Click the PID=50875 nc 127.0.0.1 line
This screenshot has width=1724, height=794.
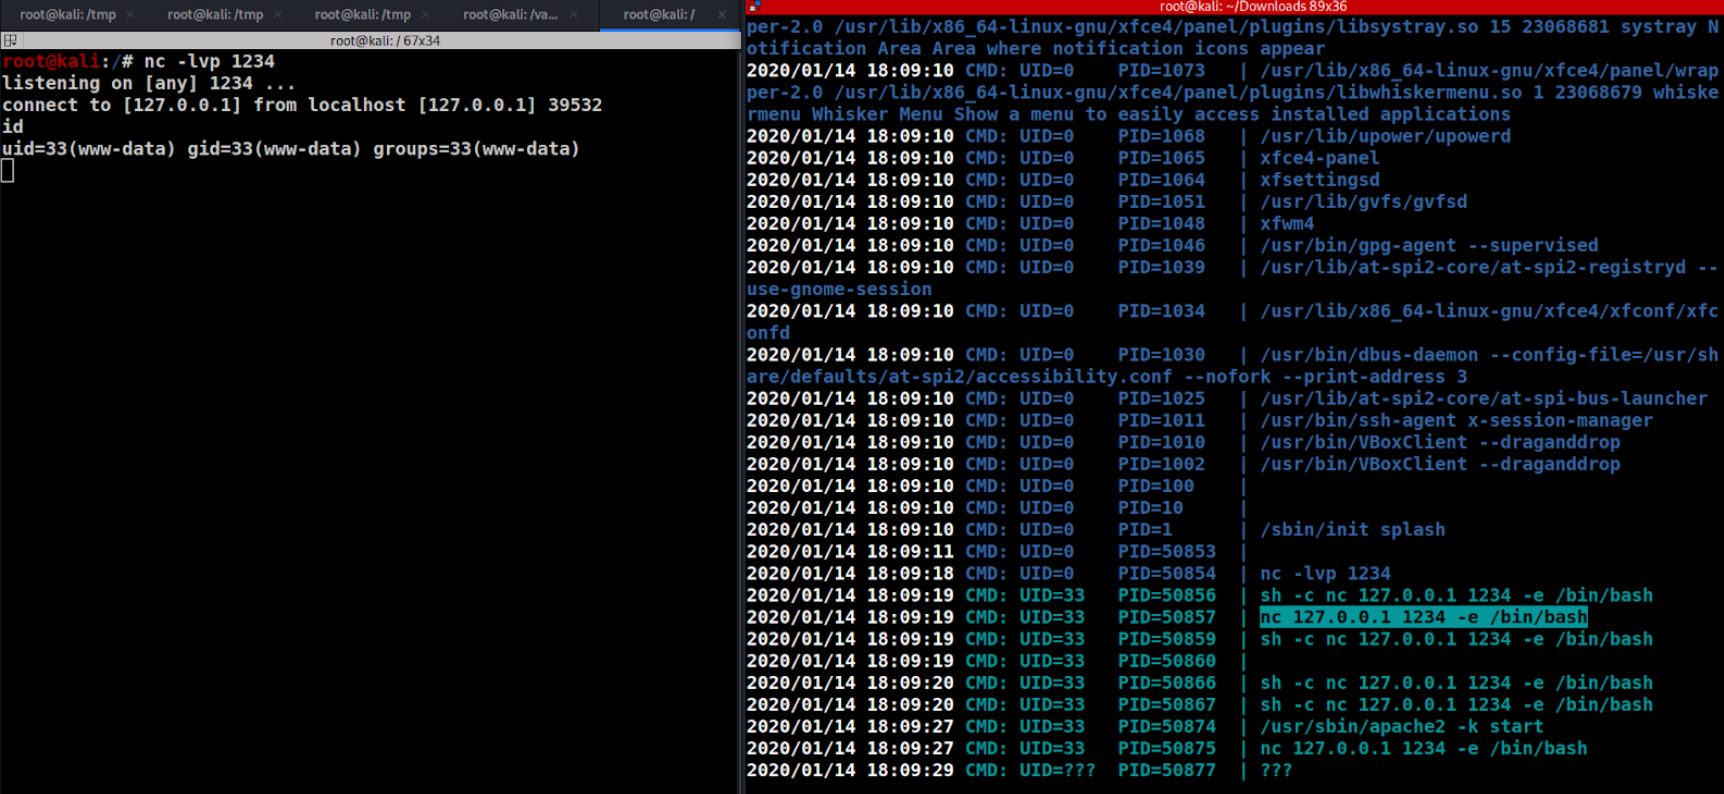tap(1167, 748)
